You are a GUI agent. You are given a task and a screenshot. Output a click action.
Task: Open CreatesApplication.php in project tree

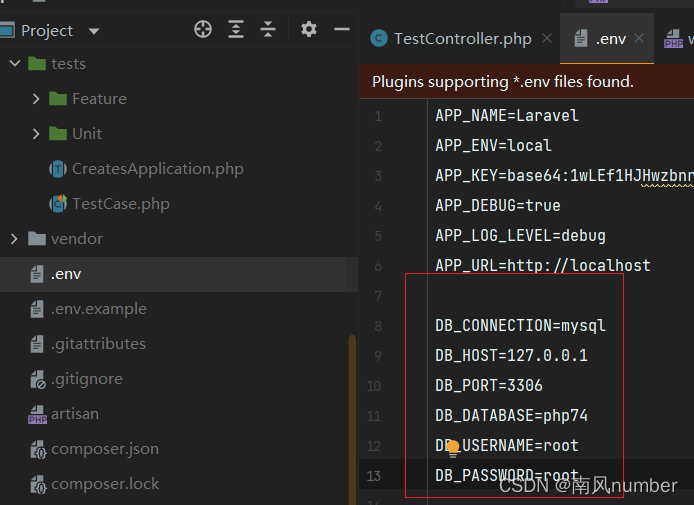(x=158, y=169)
